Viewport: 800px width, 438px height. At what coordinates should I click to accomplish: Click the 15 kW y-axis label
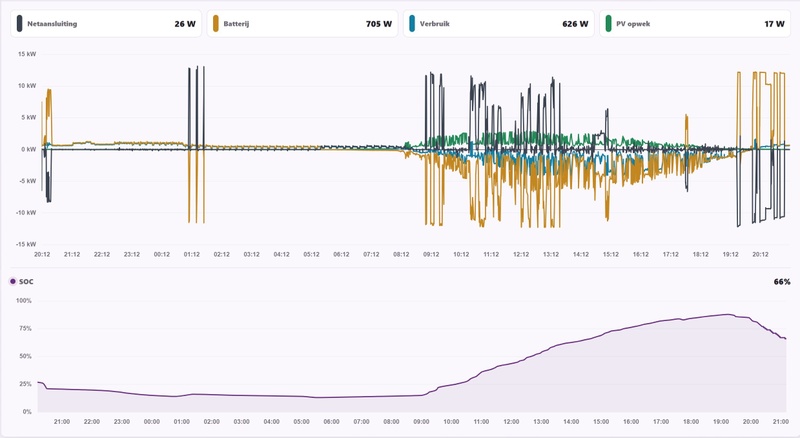tap(28, 54)
